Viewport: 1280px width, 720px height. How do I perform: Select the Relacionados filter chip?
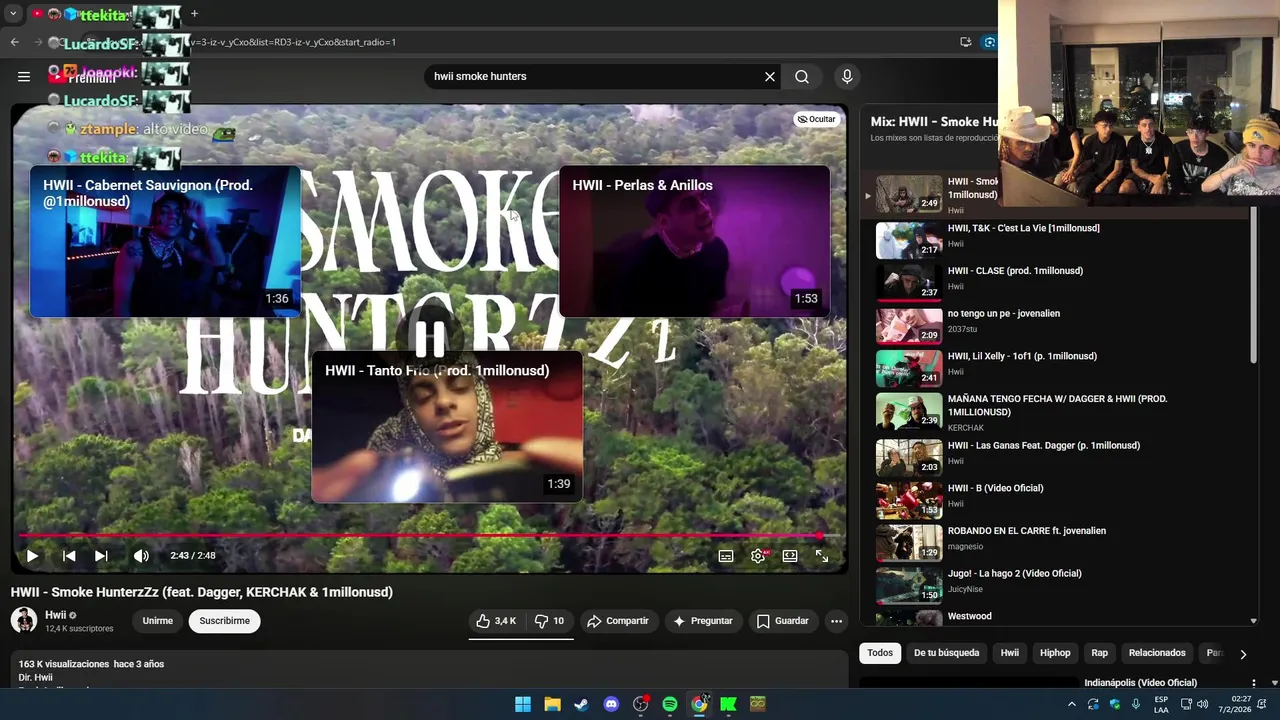[x=1157, y=653]
